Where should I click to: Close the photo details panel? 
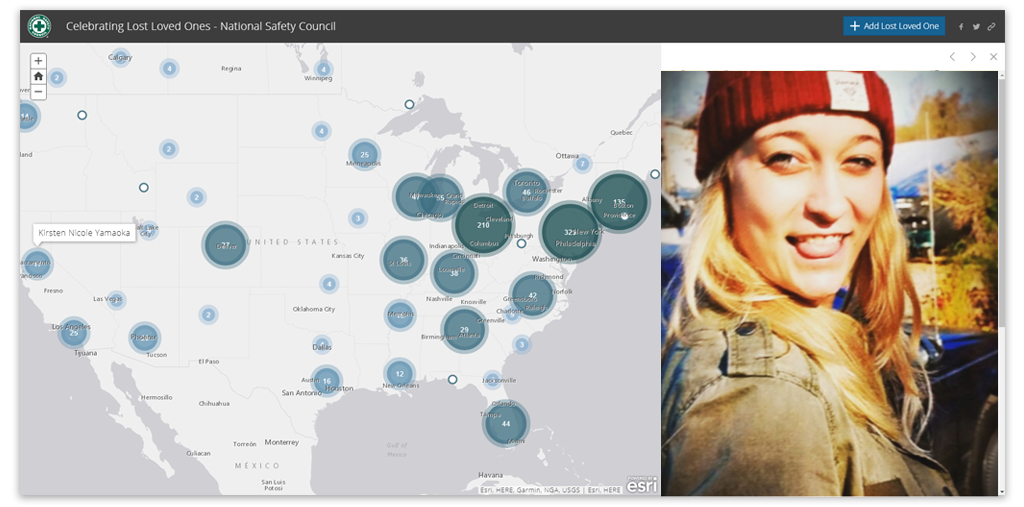point(993,57)
